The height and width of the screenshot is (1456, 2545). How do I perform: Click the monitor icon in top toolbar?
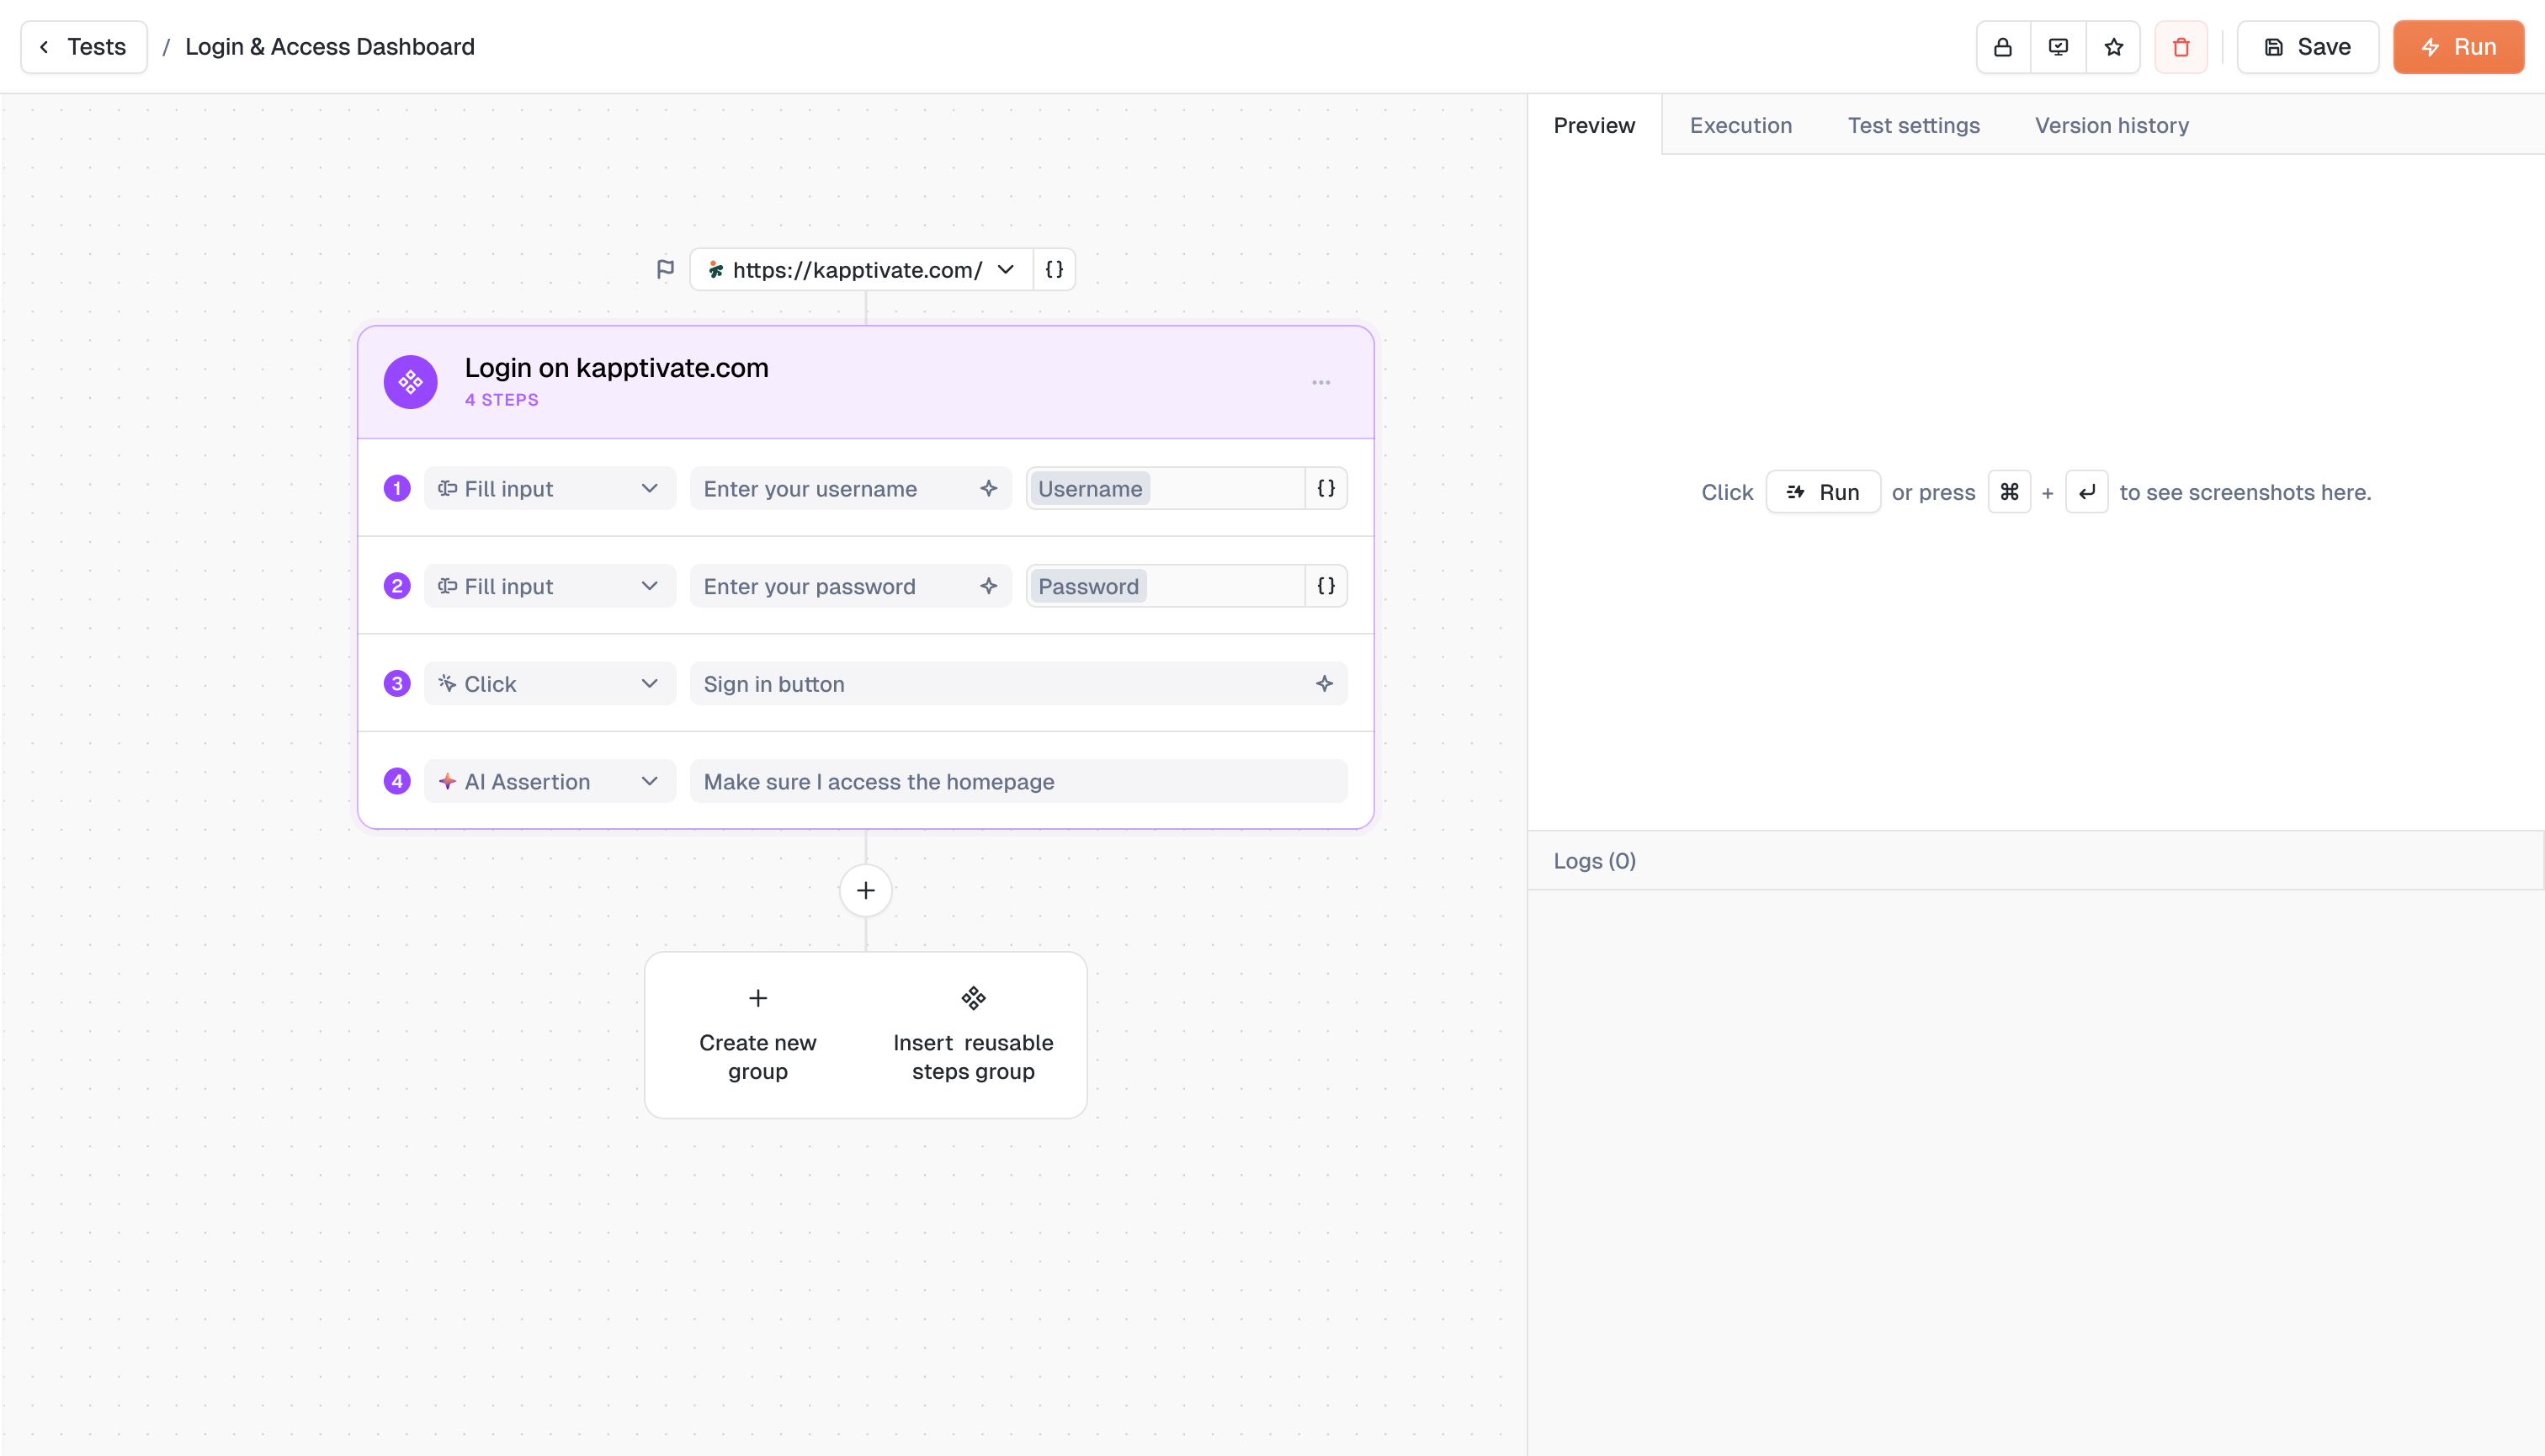tap(2058, 47)
